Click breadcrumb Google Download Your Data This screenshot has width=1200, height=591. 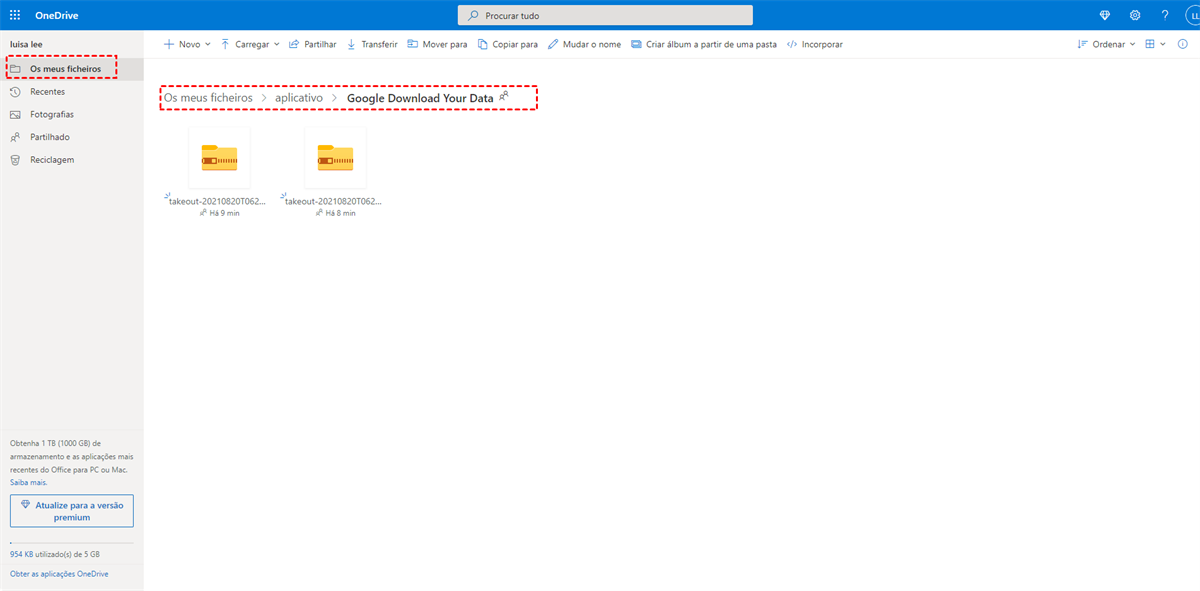pyautogui.click(x=420, y=98)
